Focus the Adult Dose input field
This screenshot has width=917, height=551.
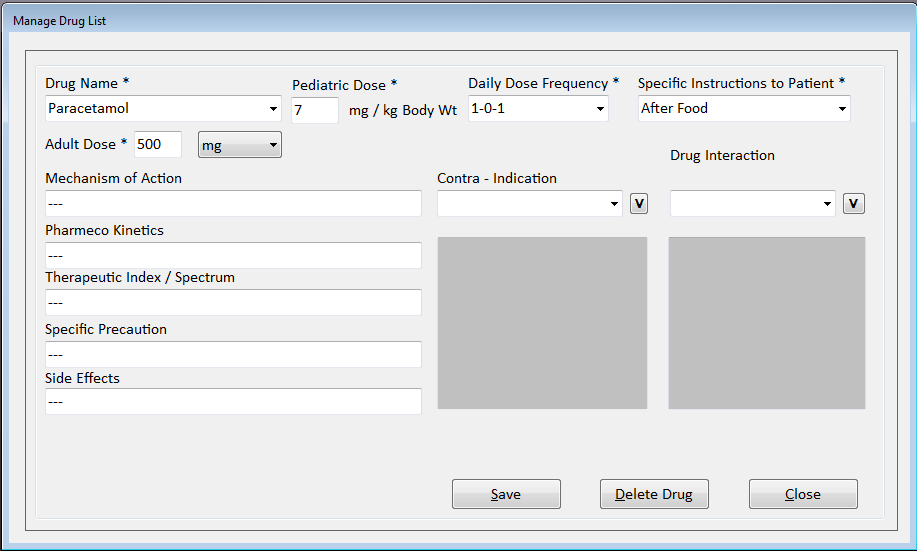pyautogui.click(x=157, y=144)
